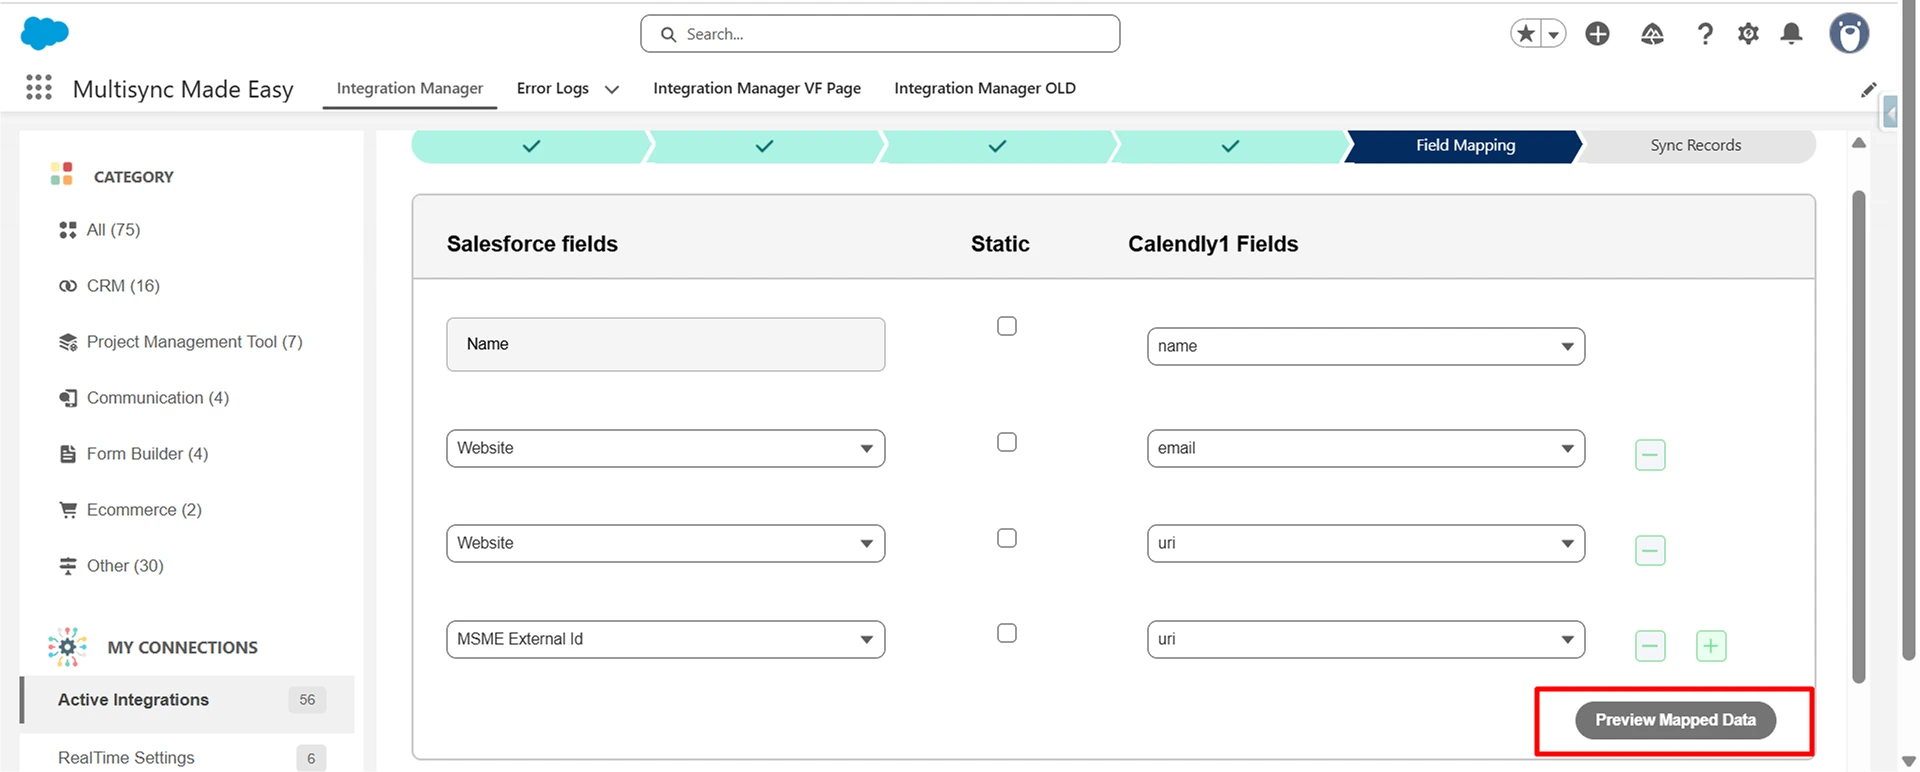
Task: Open the Setup gear icon
Action: (x=1748, y=34)
